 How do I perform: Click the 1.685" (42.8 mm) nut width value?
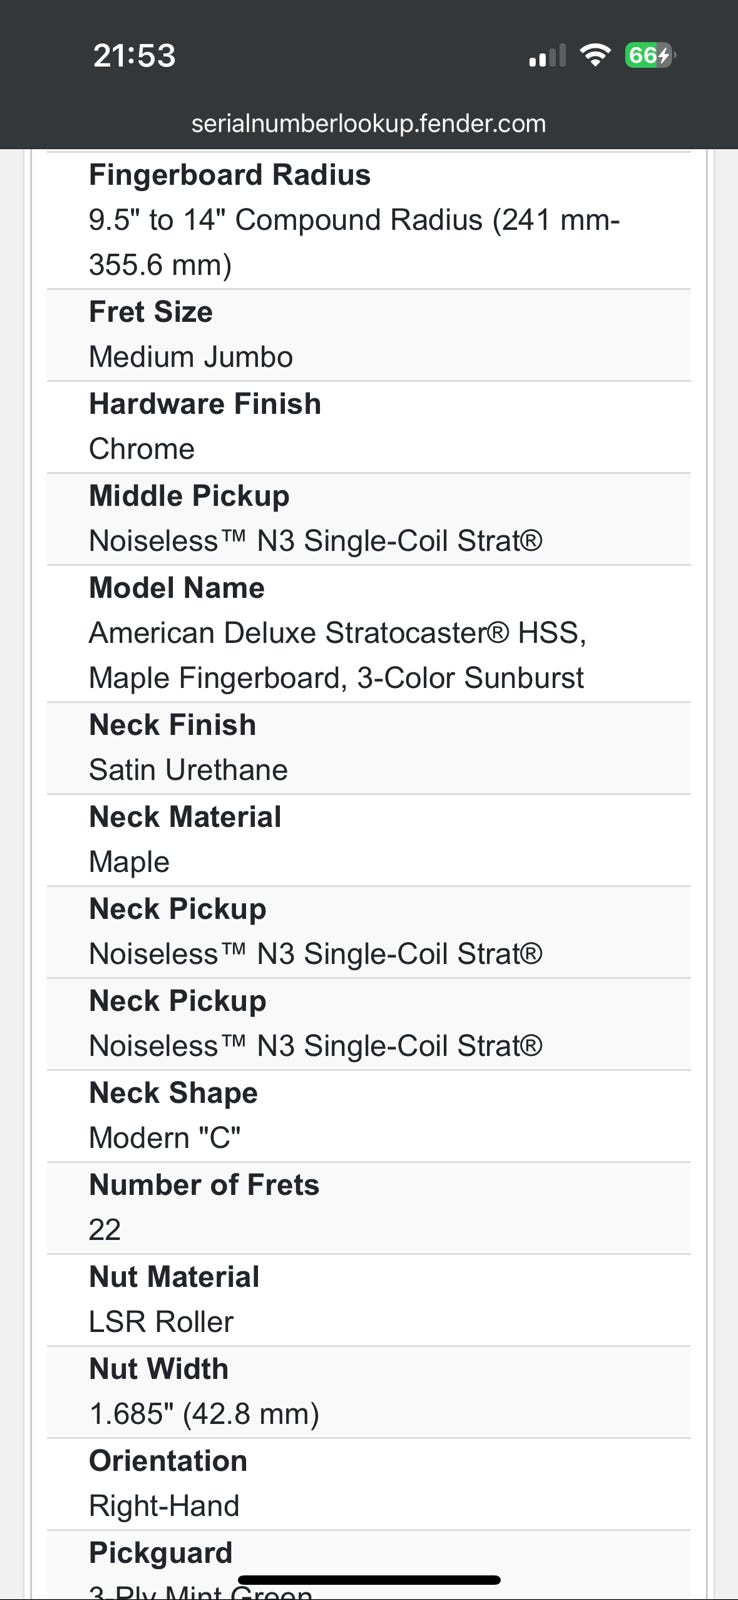click(203, 1414)
